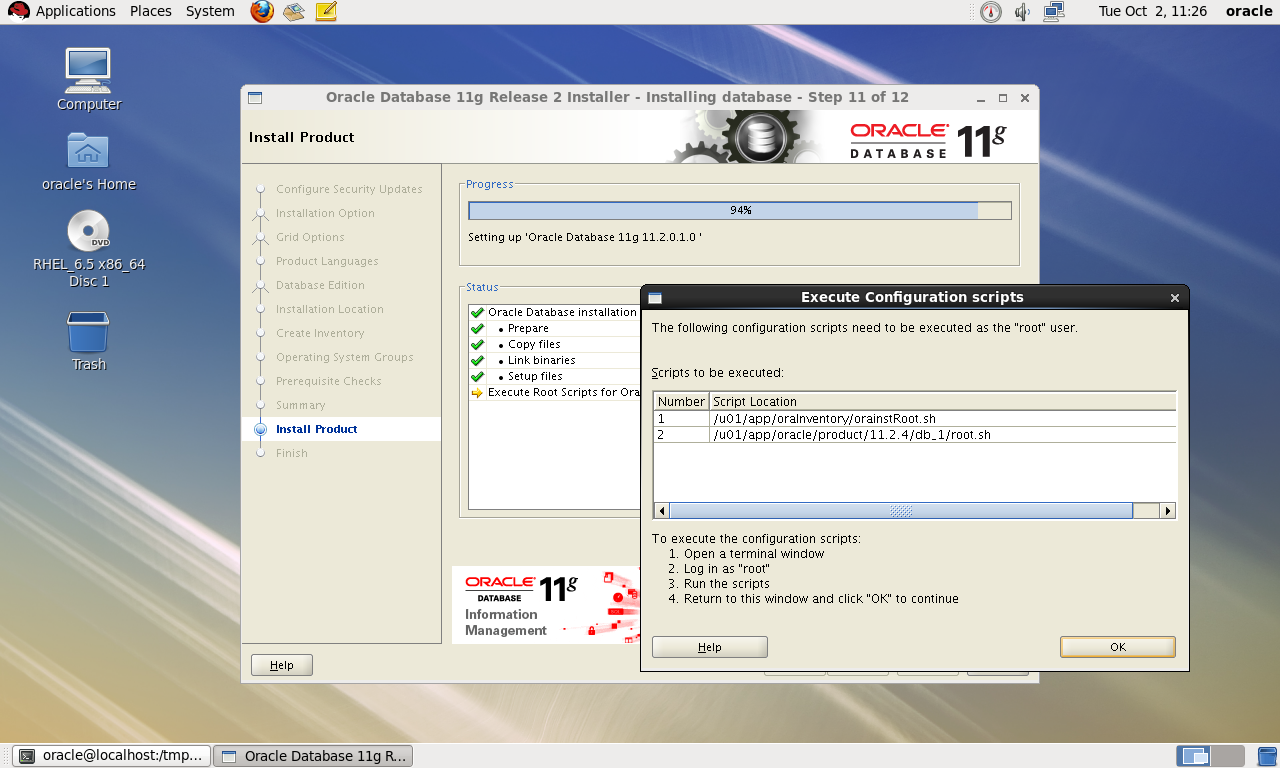Select the Database Edition step
1280x768 pixels.
tap(320, 285)
